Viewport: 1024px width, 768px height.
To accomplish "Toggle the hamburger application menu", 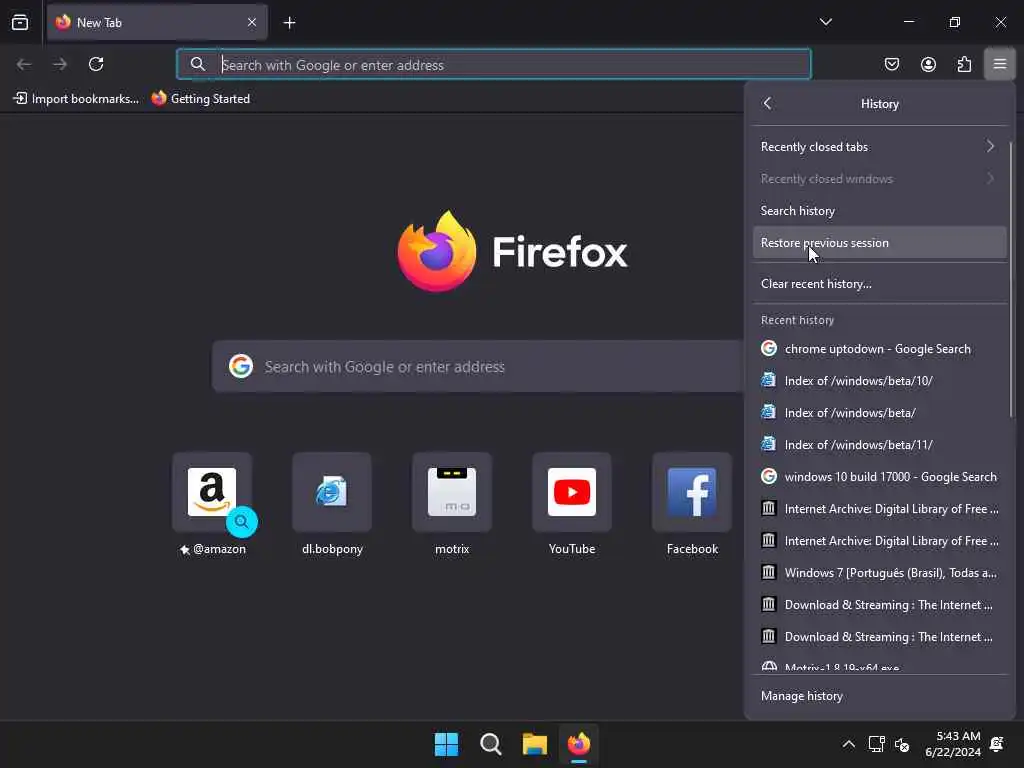I will click(1000, 64).
